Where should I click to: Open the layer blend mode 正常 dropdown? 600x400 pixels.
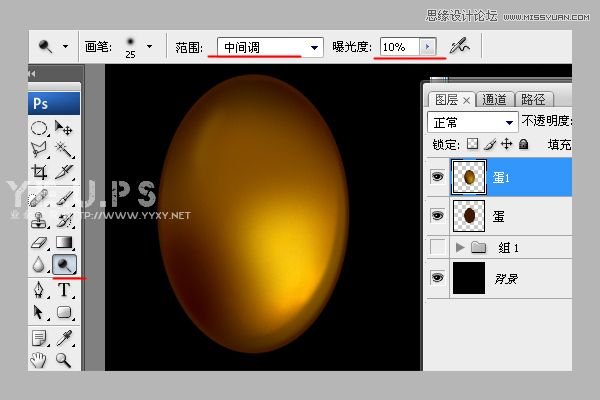pyautogui.click(x=473, y=122)
